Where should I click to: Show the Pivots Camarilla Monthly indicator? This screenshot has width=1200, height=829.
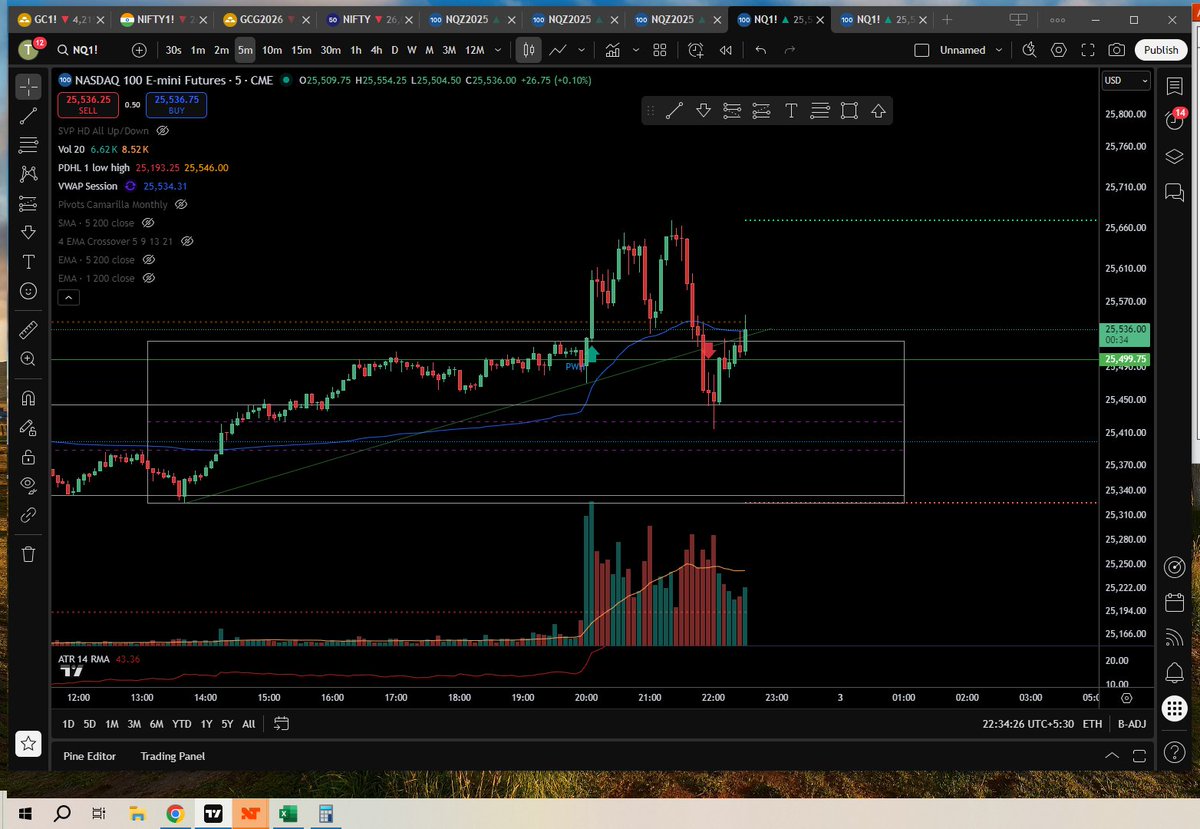pos(181,204)
